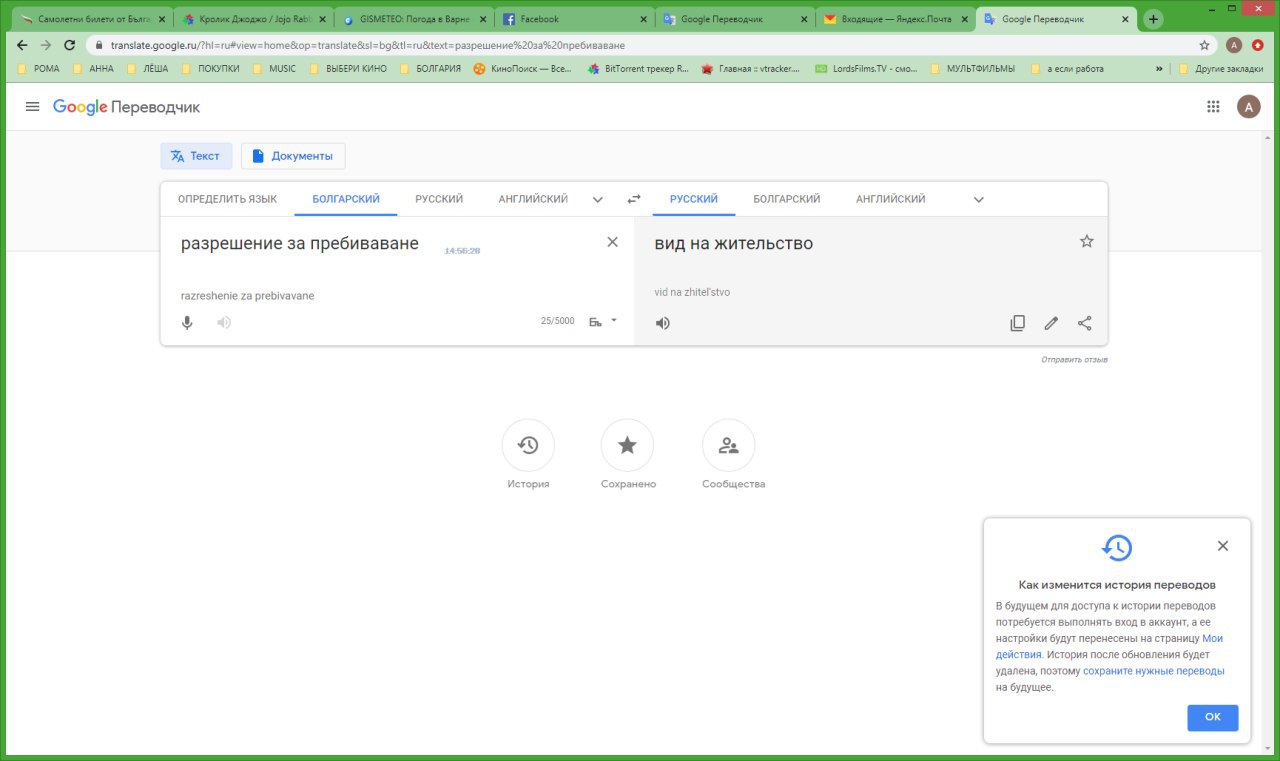1280x761 pixels.
Task: Open BitTorrent трекер bookmark
Action: click(639, 69)
